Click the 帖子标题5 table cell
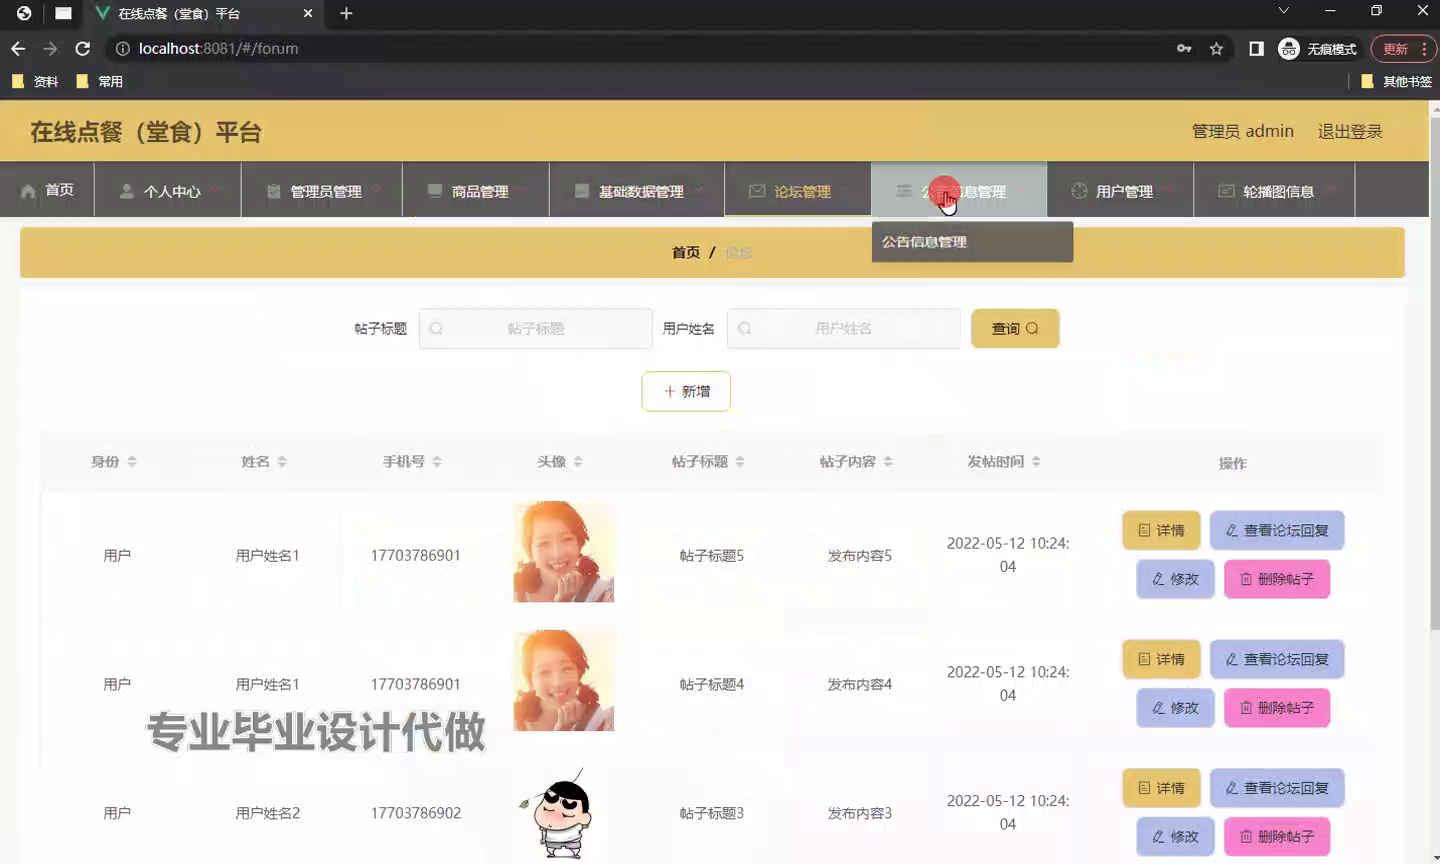1440x864 pixels. (712, 555)
